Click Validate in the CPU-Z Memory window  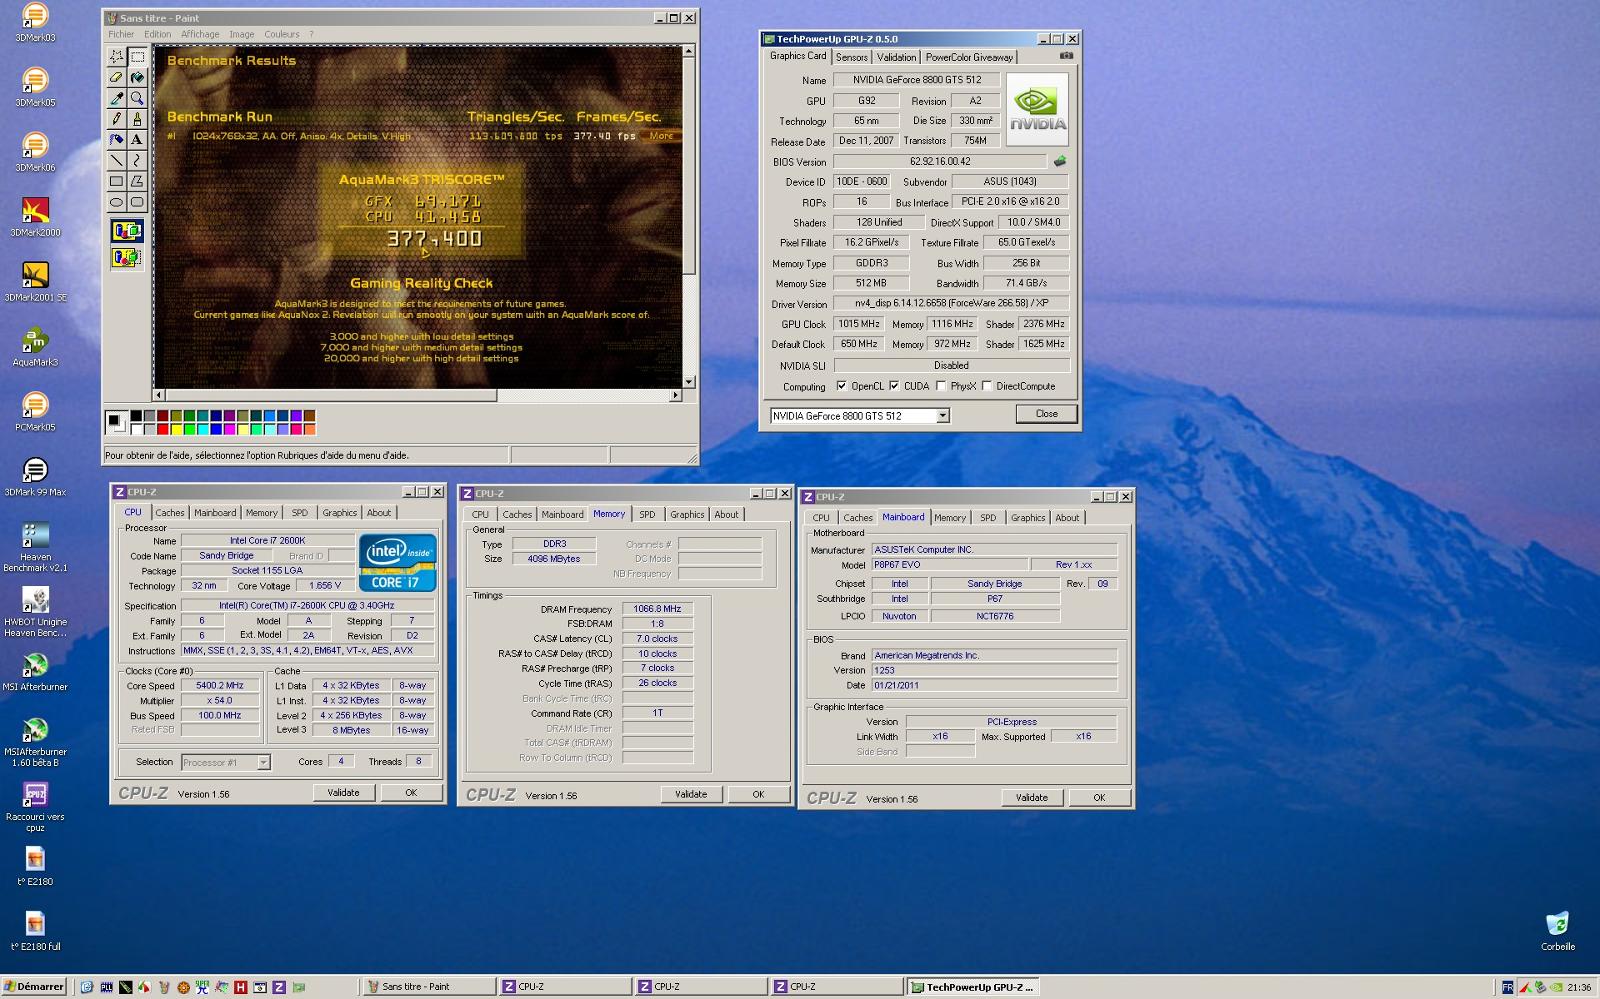point(691,794)
